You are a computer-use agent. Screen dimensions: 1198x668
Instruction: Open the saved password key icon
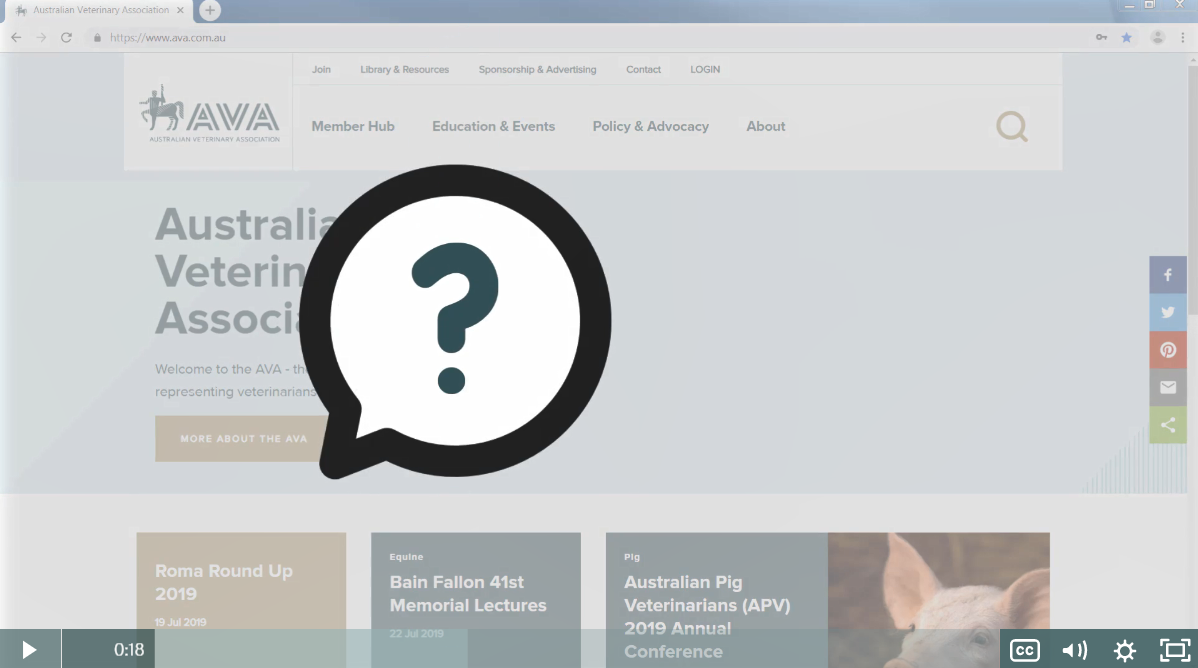coord(1101,37)
